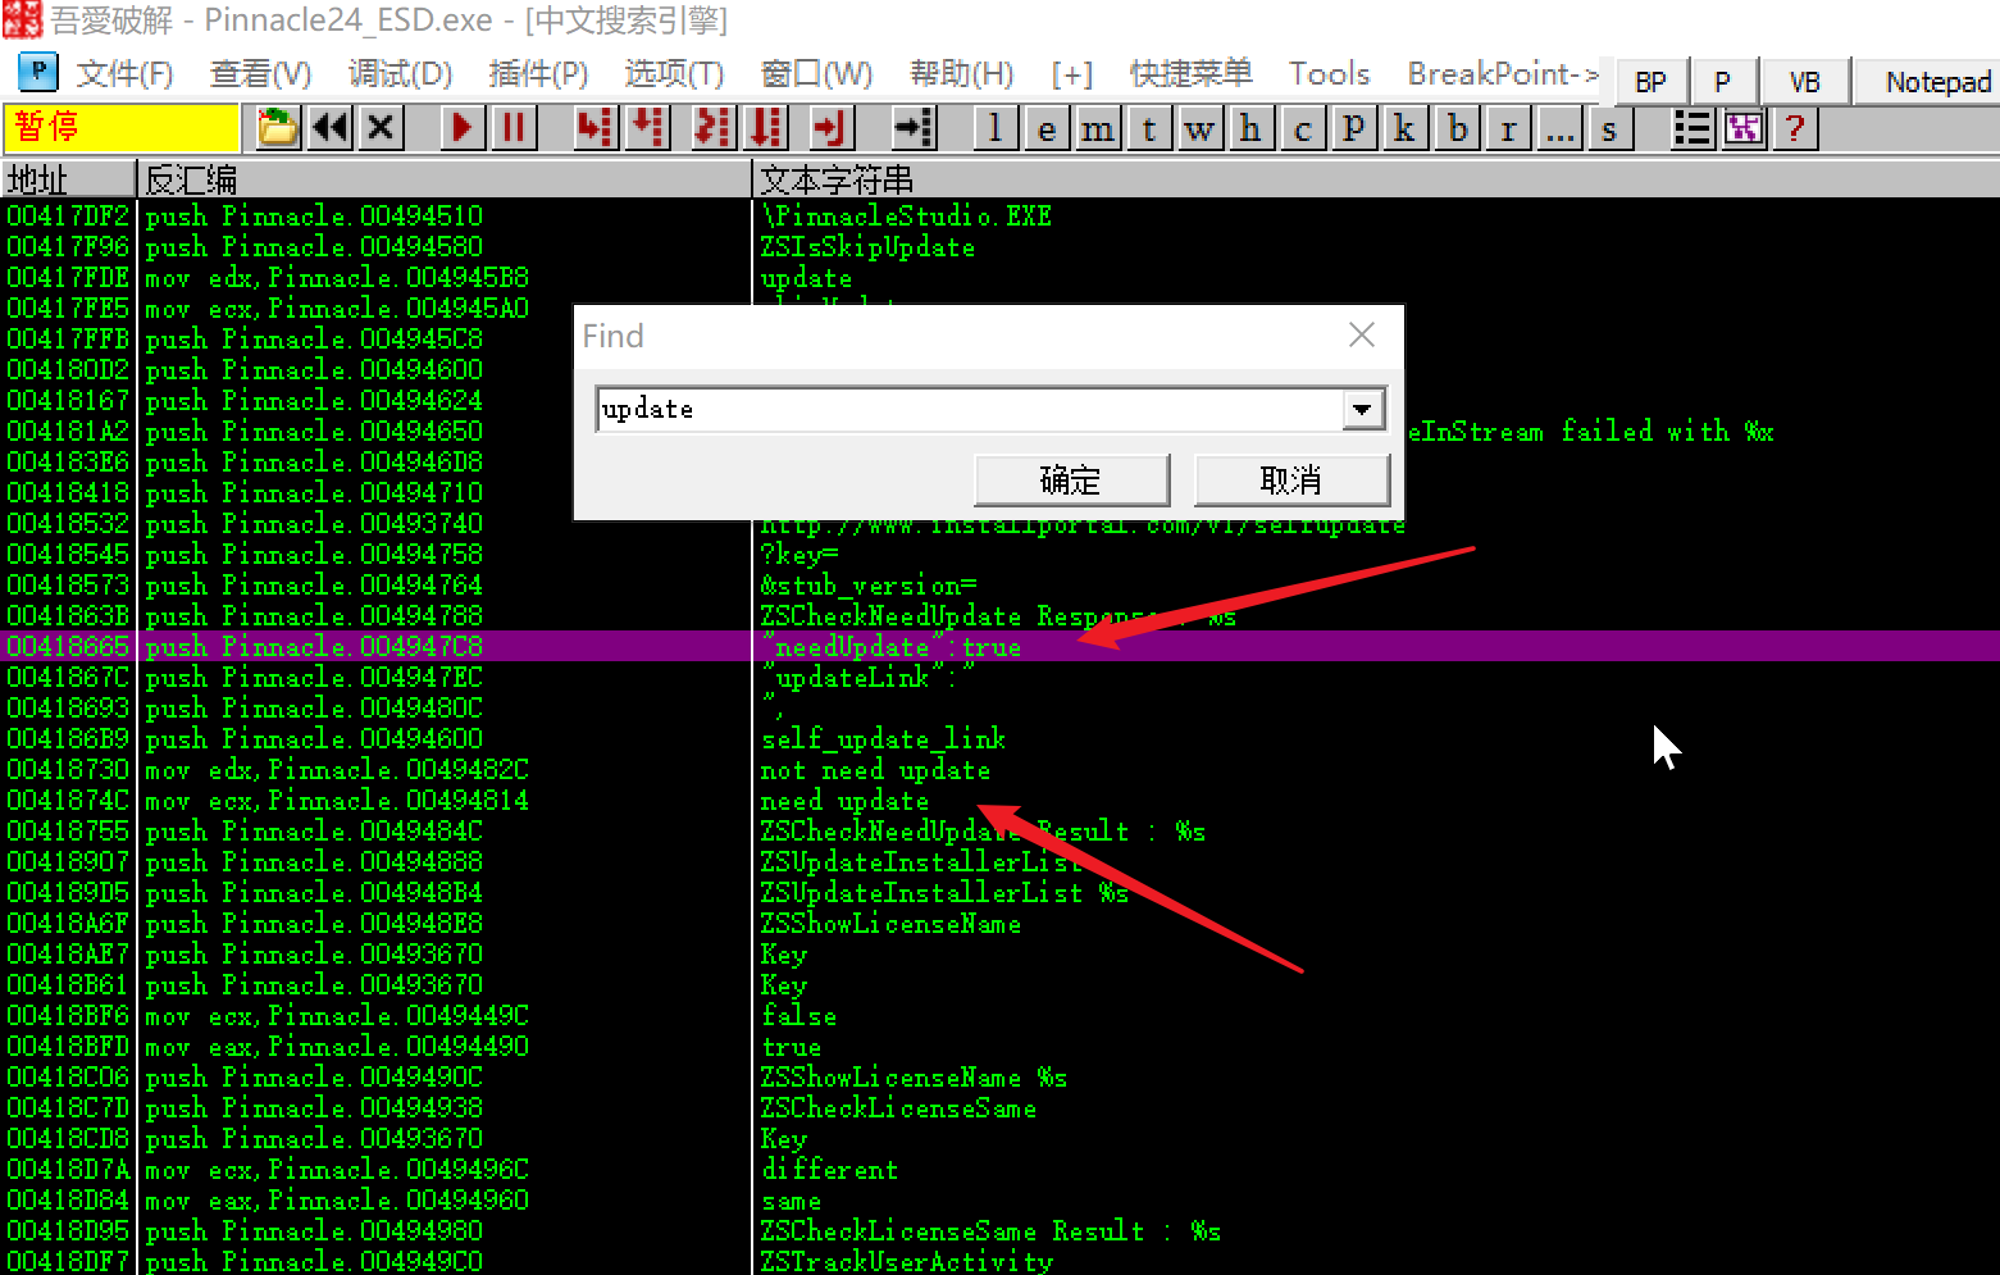Open Call stack with k button
Viewport: 2000px width, 1275px height.
click(x=1404, y=128)
